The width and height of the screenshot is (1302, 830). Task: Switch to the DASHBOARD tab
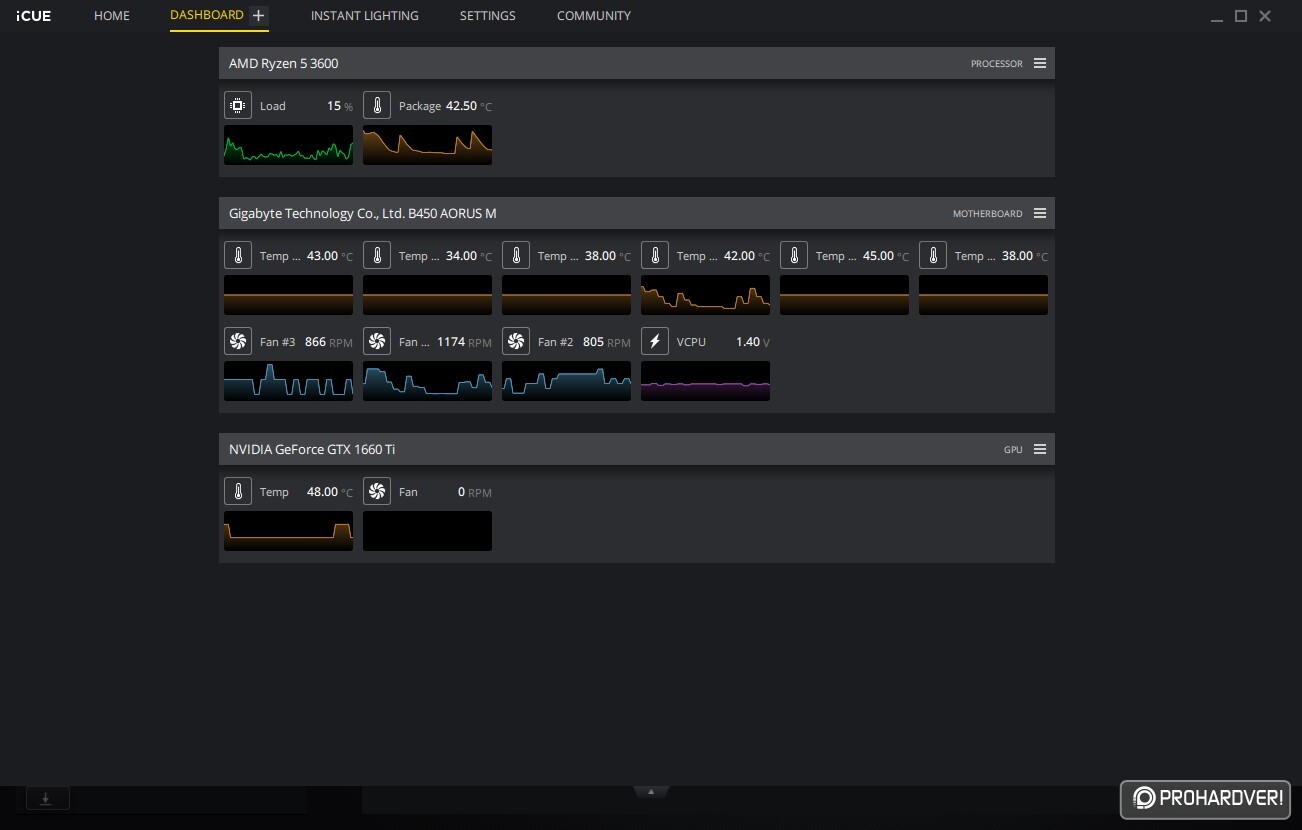[207, 15]
